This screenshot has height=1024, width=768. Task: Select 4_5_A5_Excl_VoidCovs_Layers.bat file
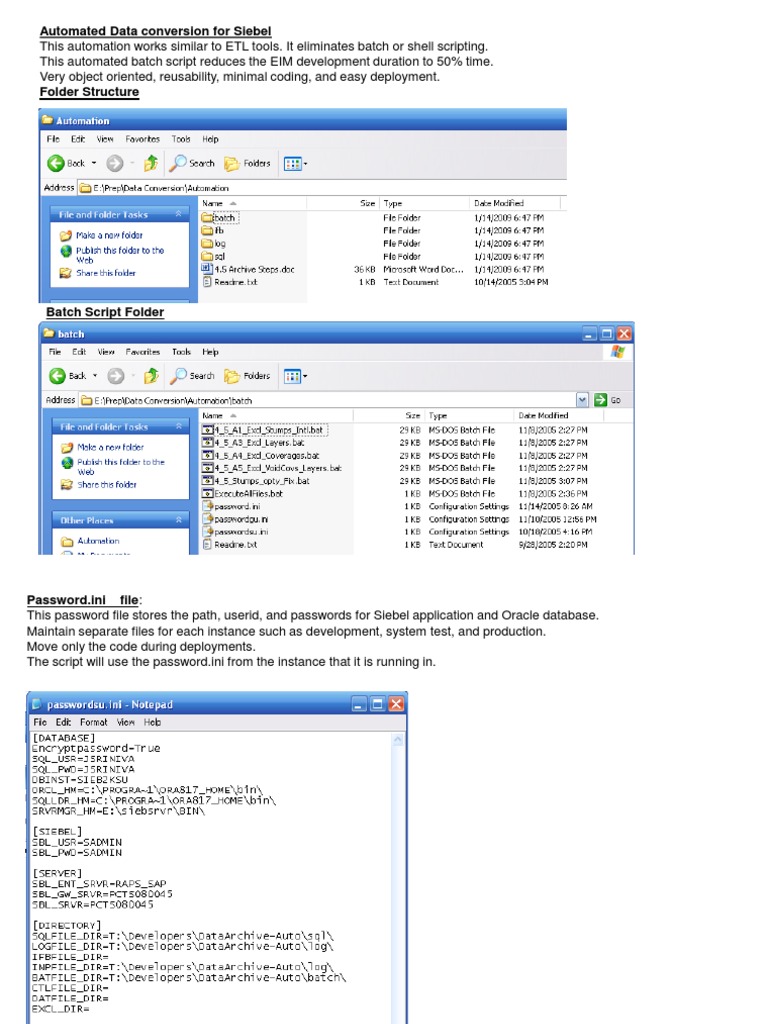(272, 468)
